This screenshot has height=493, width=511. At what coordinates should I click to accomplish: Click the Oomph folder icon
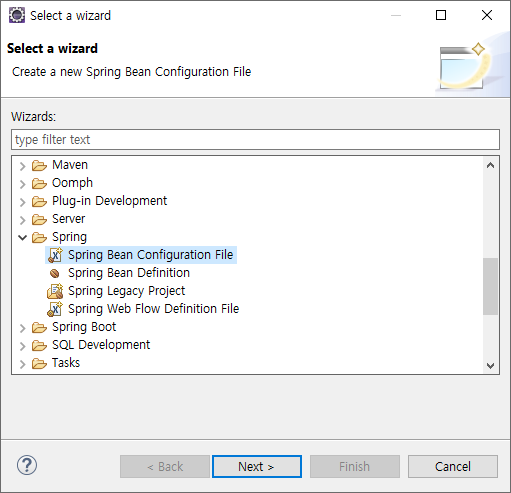click(x=39, y=183)
